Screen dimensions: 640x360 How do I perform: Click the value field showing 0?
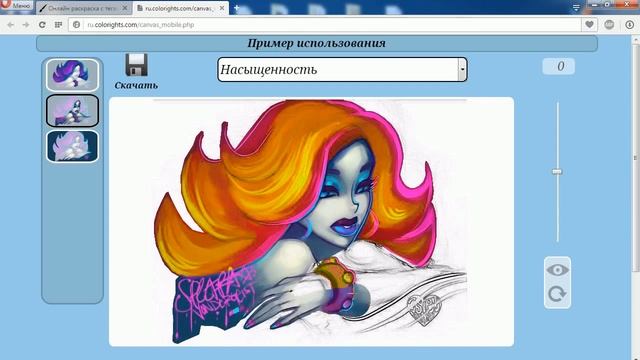(x=558, y=67)
